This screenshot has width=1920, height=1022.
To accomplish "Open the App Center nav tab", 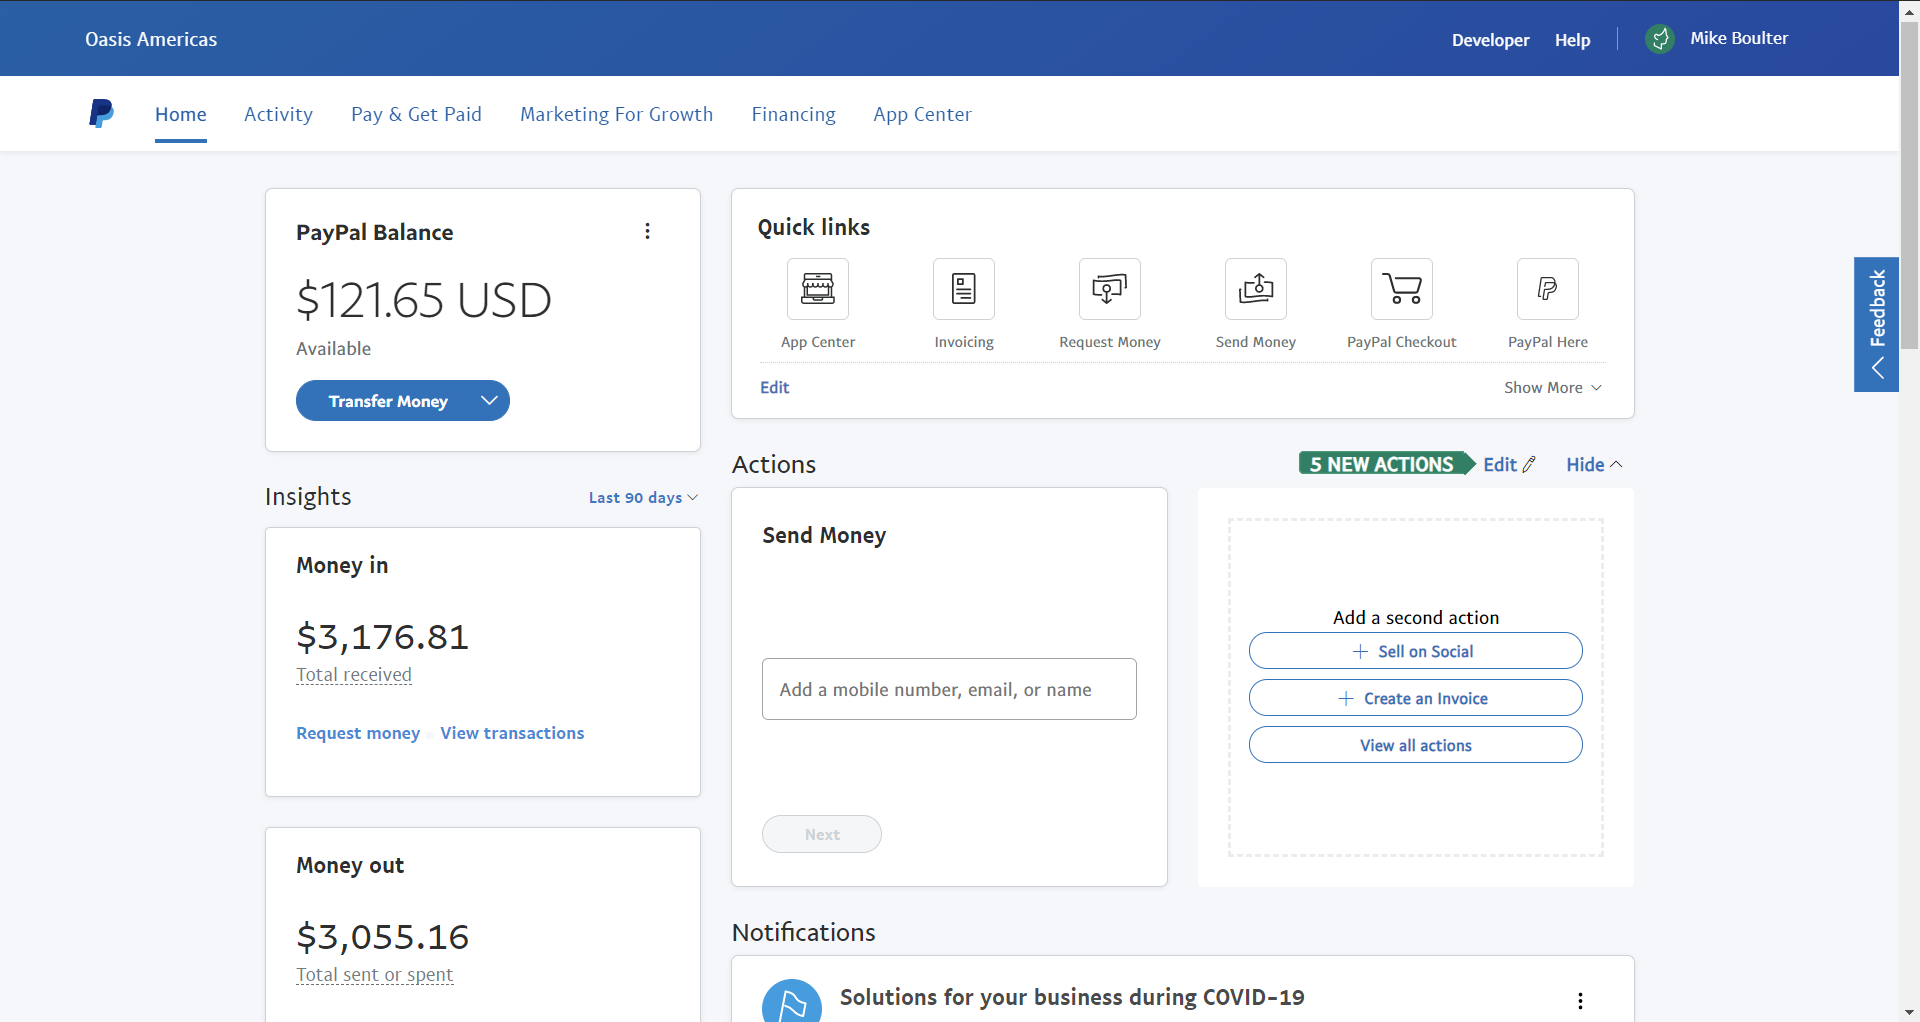I will [x=922, y=114].
